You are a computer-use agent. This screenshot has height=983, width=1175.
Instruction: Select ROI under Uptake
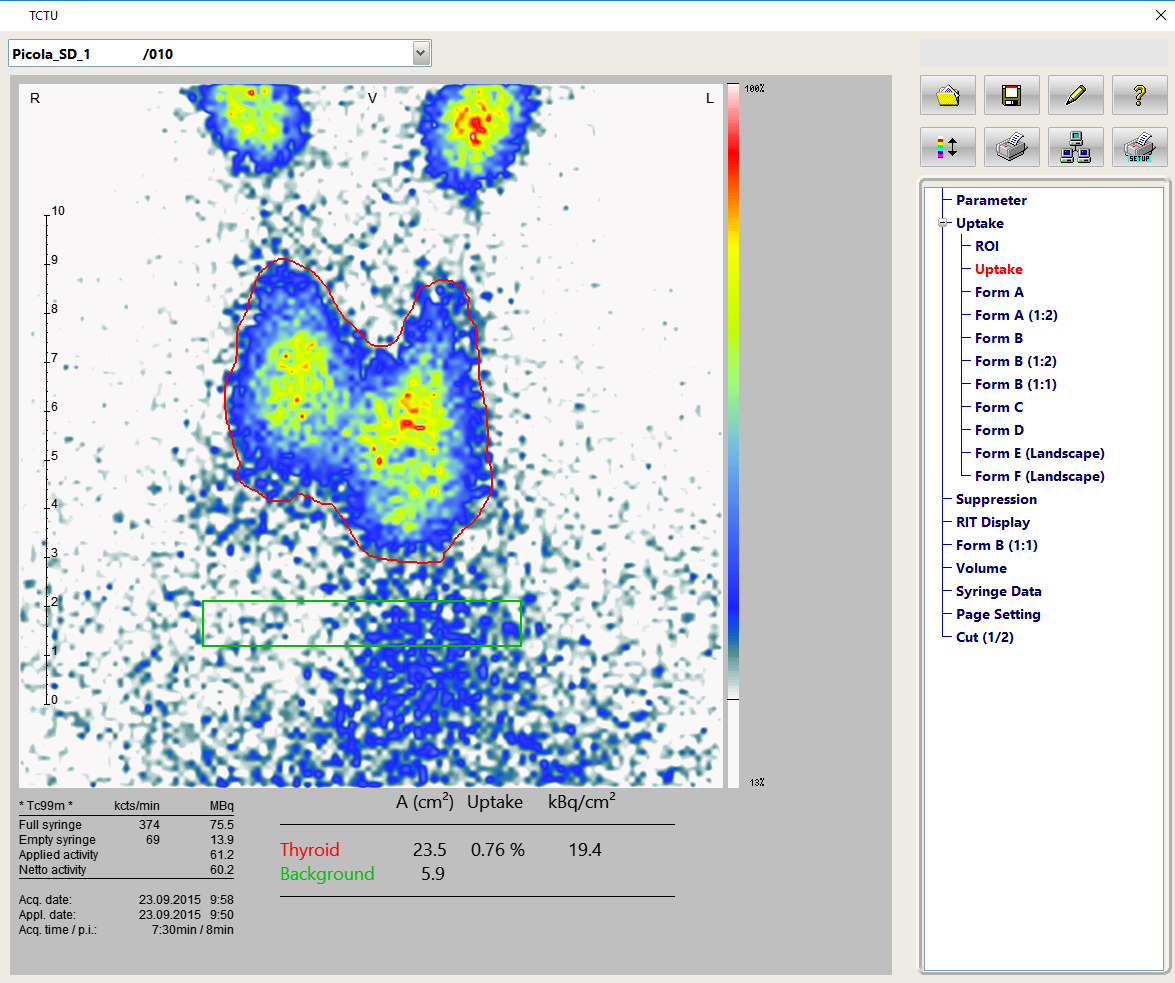click(986, 246)
